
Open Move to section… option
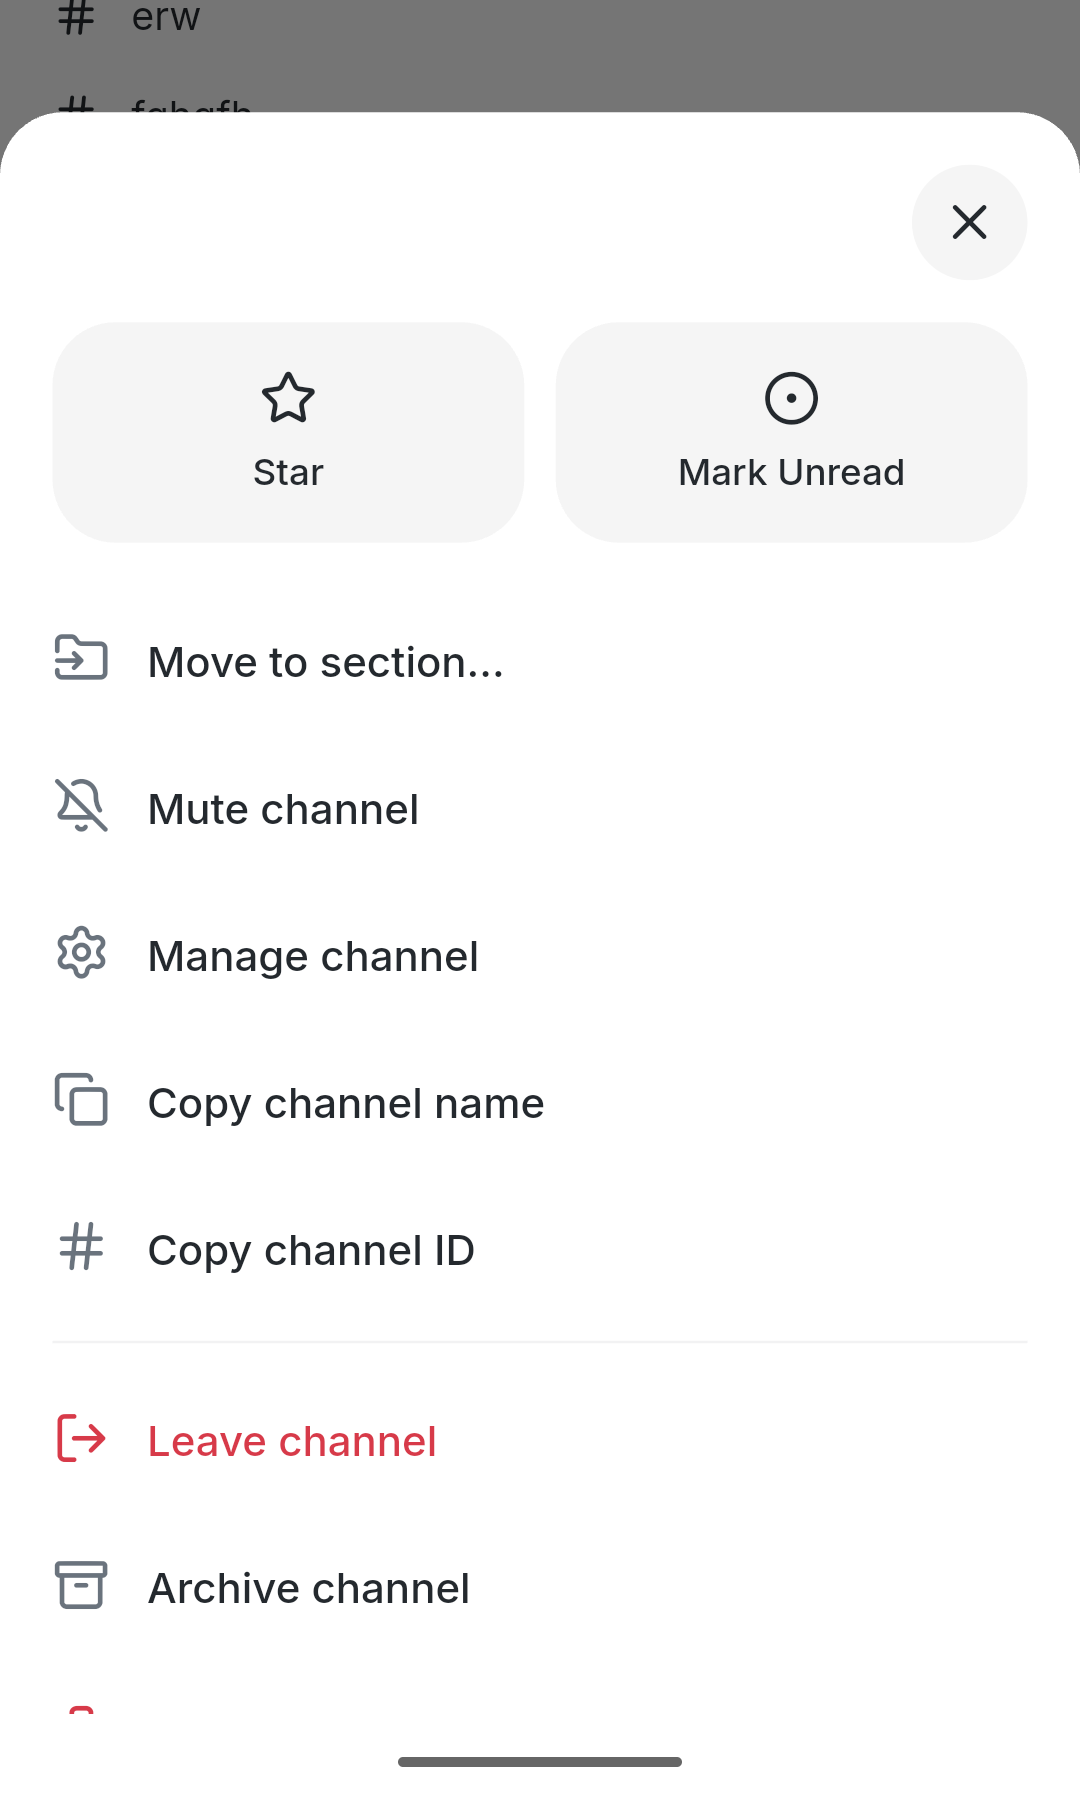tap(540, 662)
